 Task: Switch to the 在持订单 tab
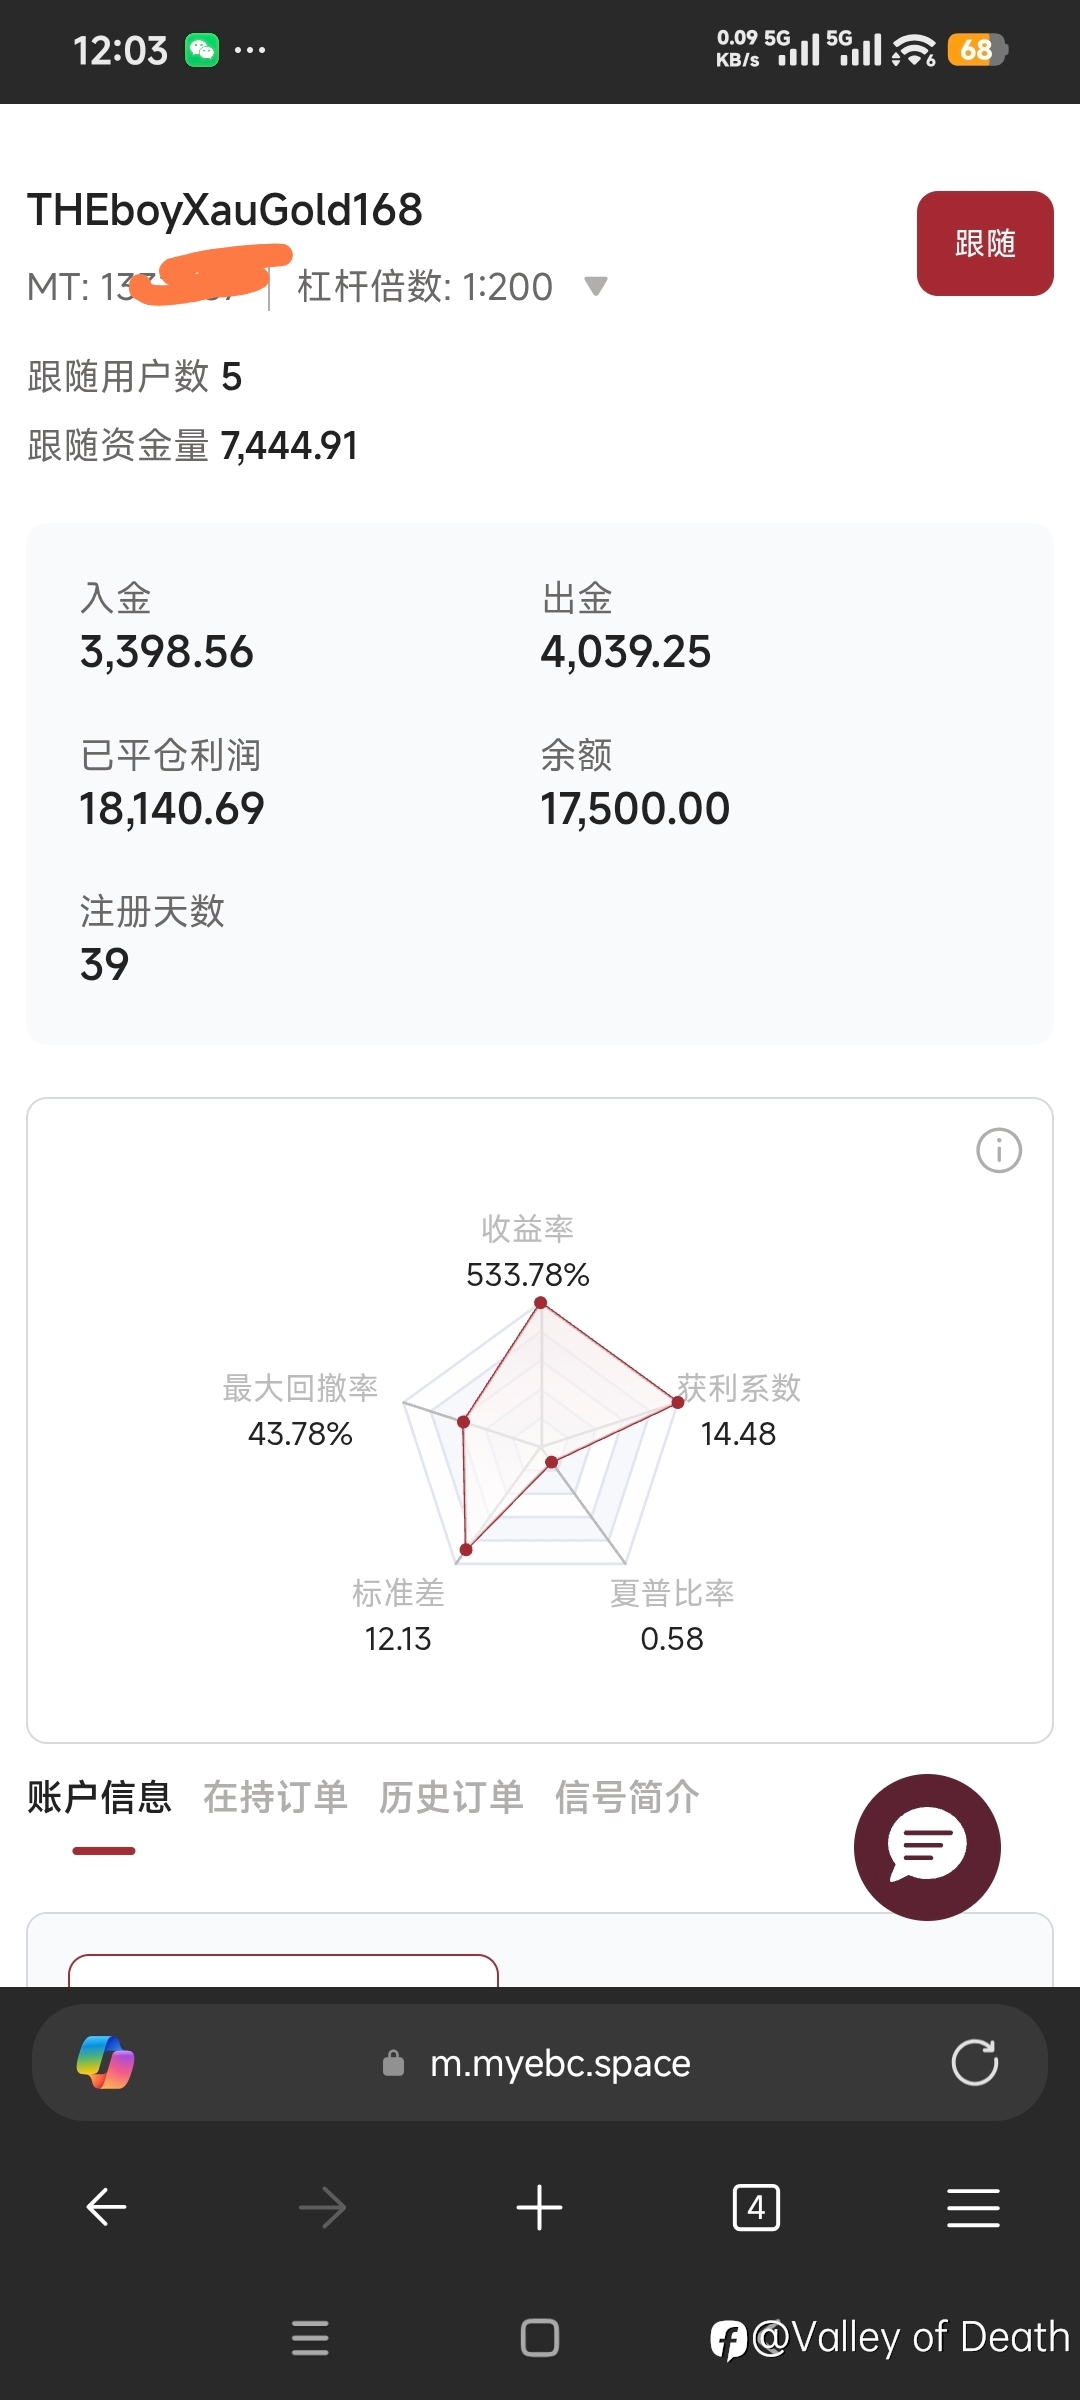275,1797
